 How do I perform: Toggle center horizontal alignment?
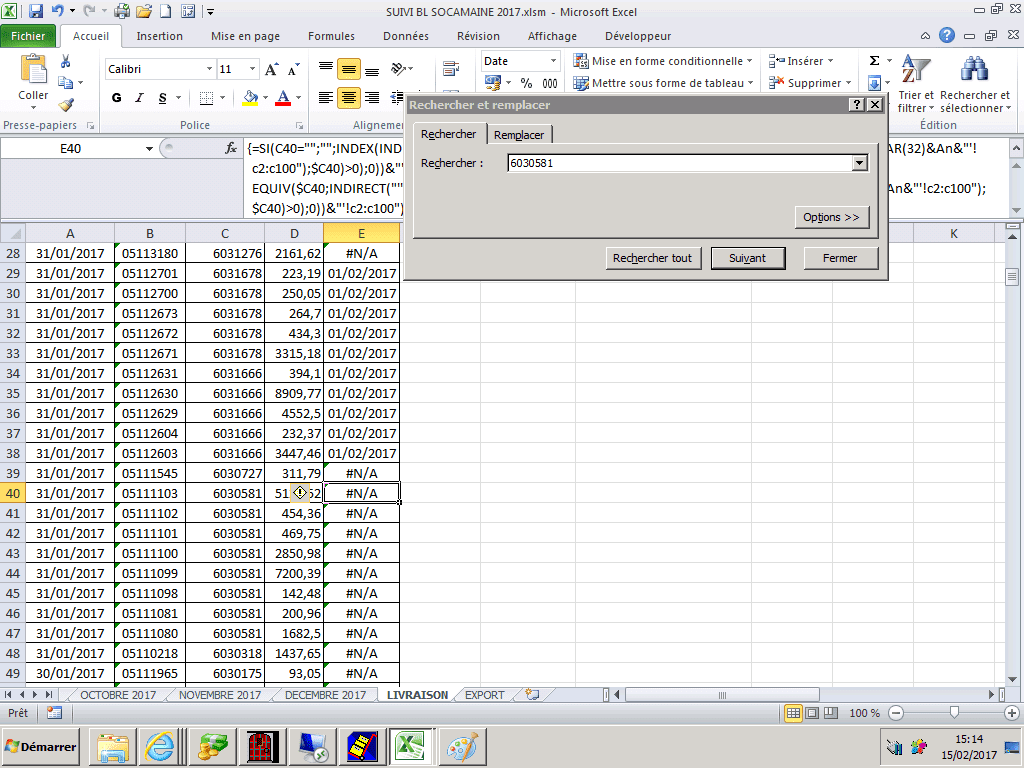click(x=348, y=98)
